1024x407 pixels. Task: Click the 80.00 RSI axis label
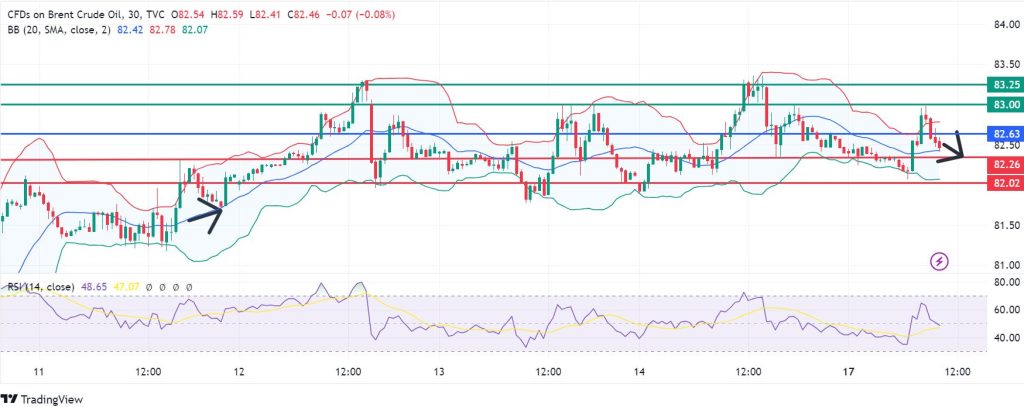(1006, 282)
